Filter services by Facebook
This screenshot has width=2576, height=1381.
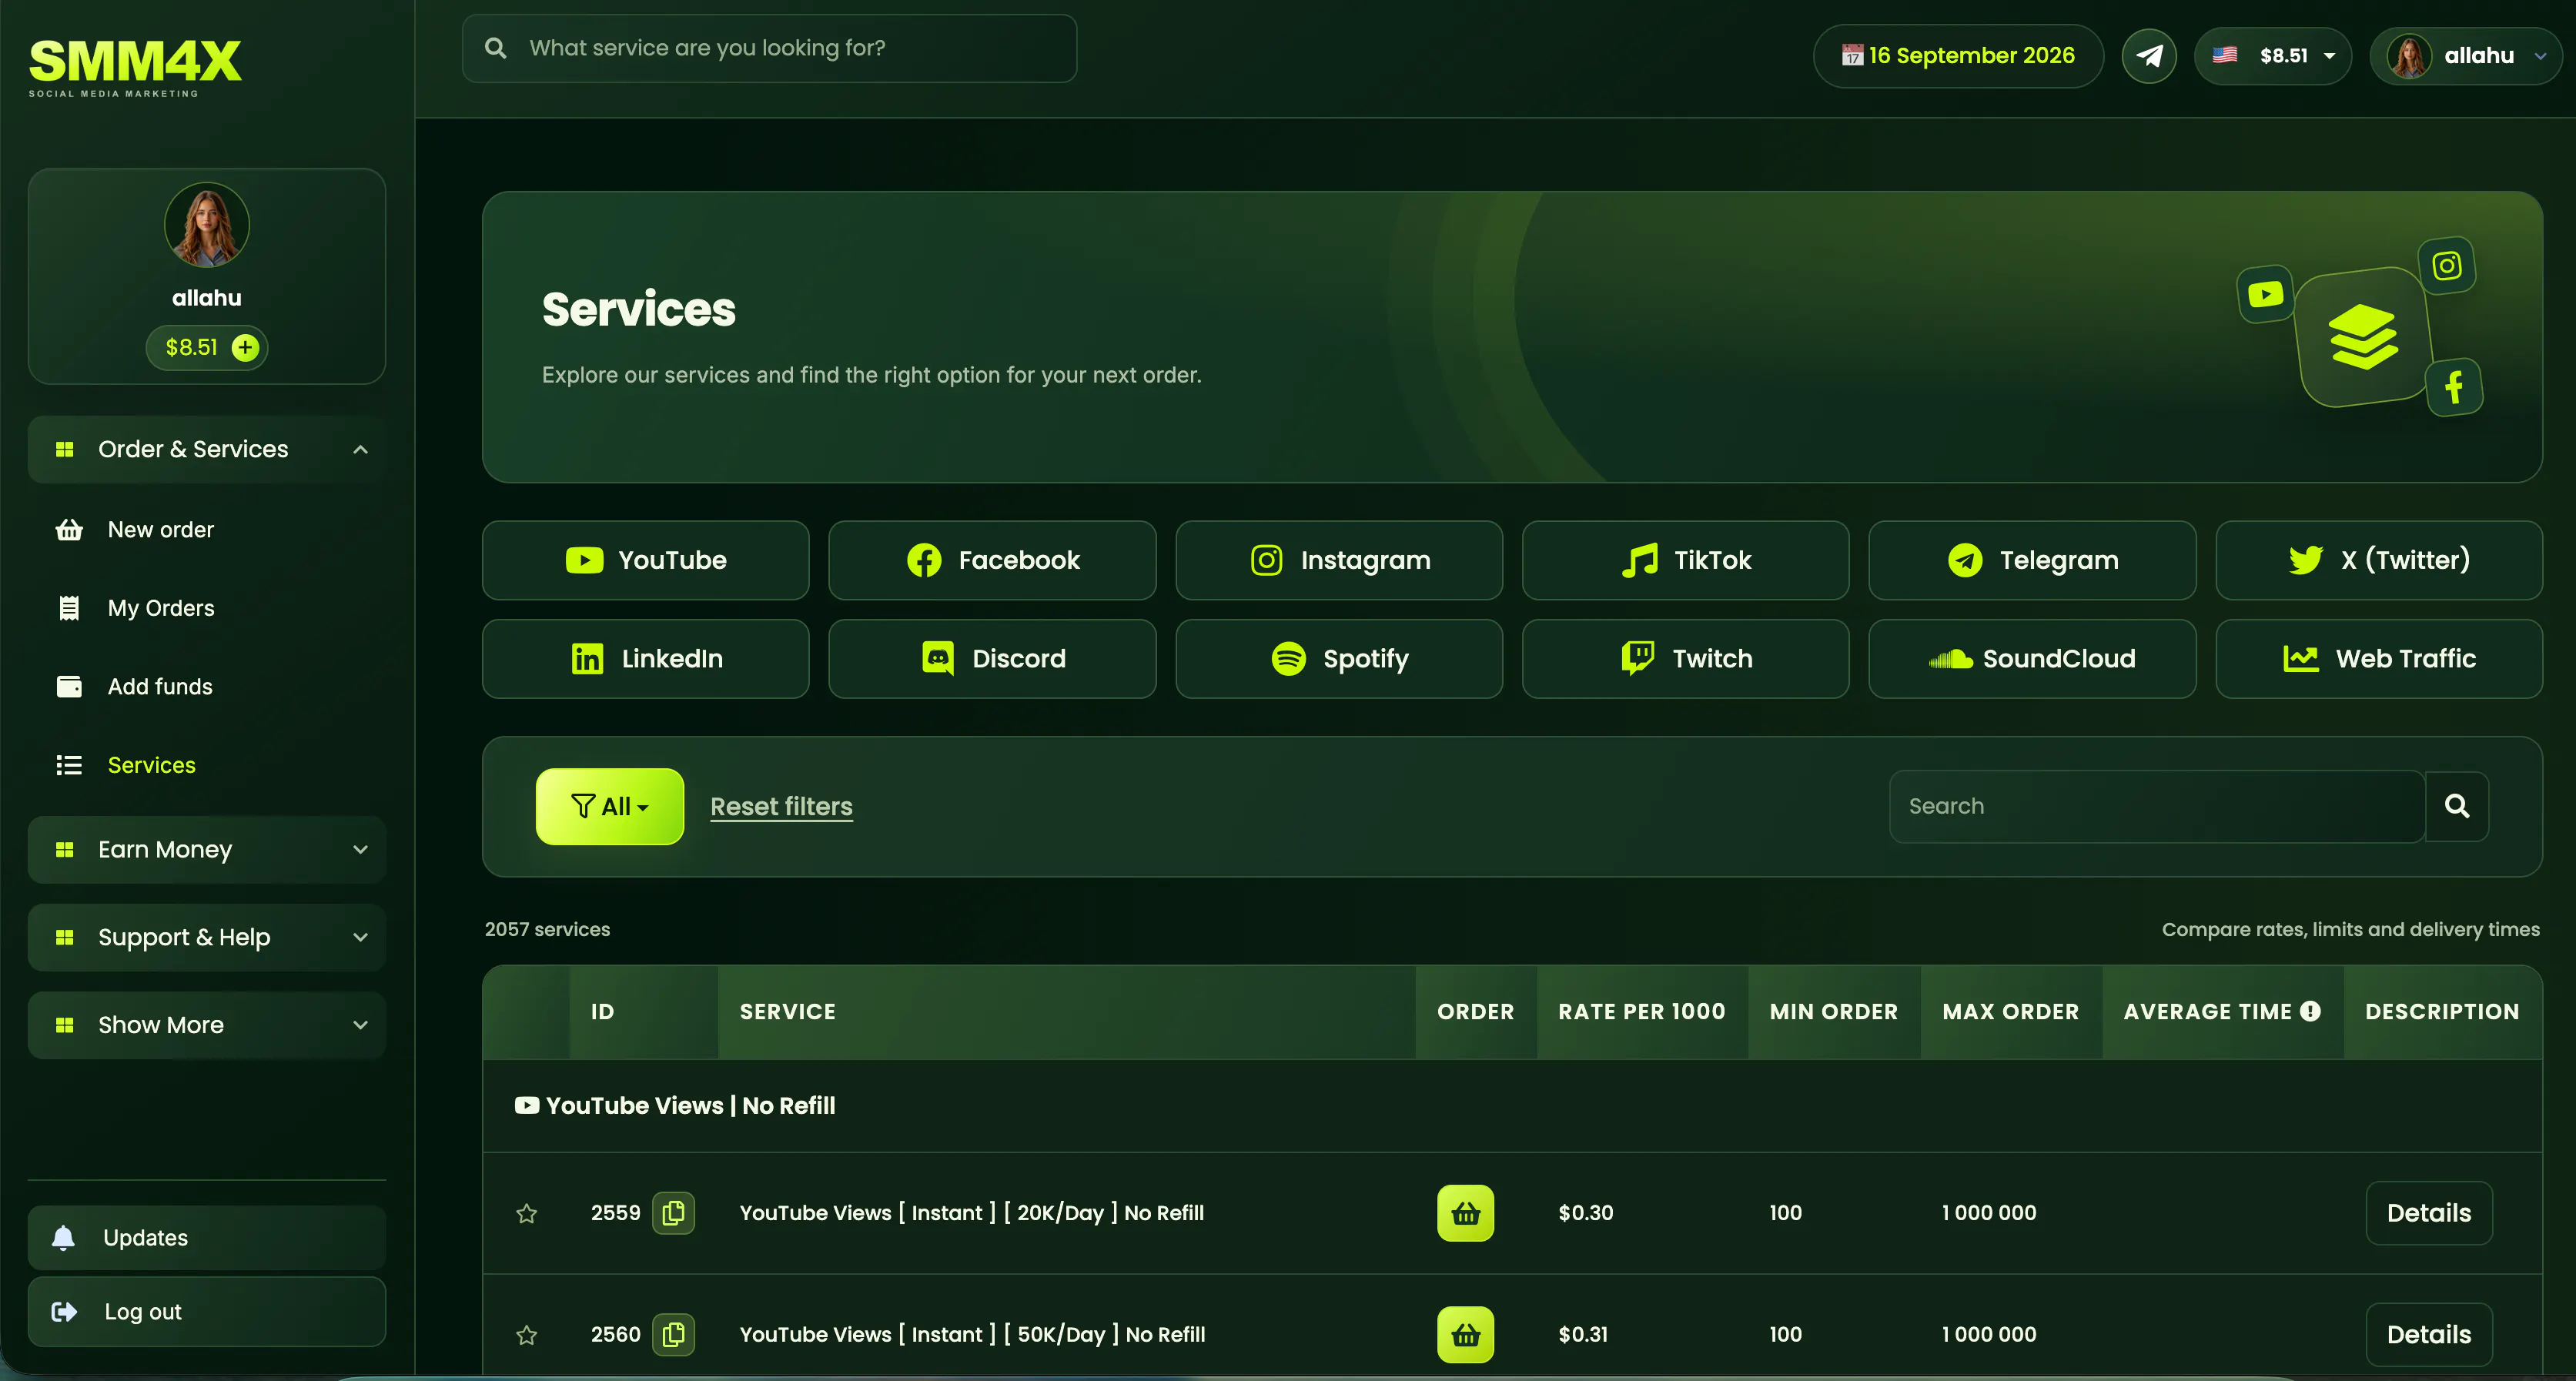(x=992, y=560)
